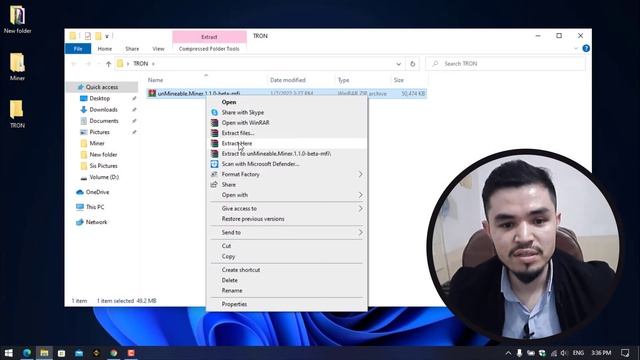Select This PC in the navigation pane

click(x=95, y=207)
